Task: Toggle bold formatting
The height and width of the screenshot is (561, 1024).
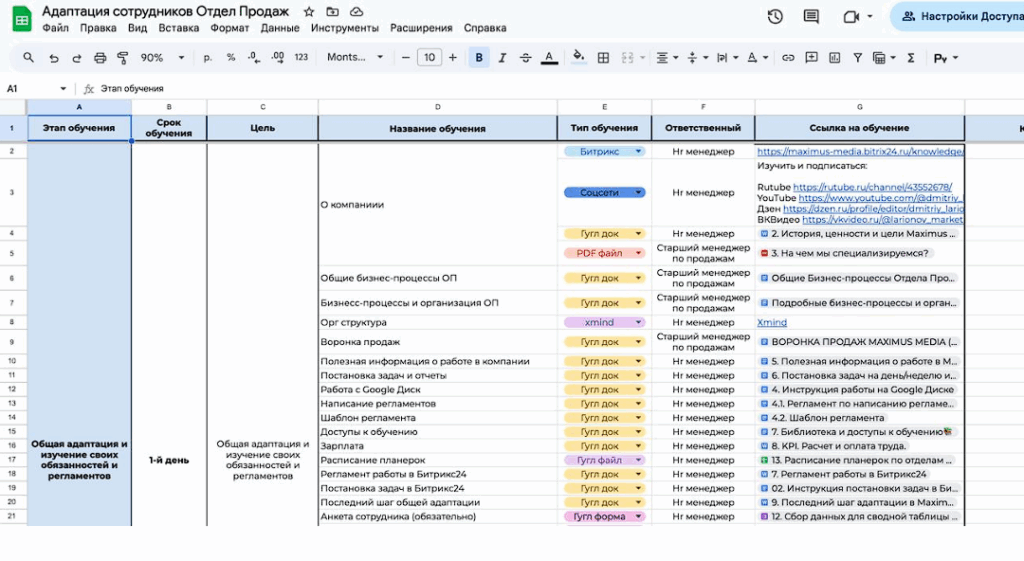Action: tap(479, 58)
